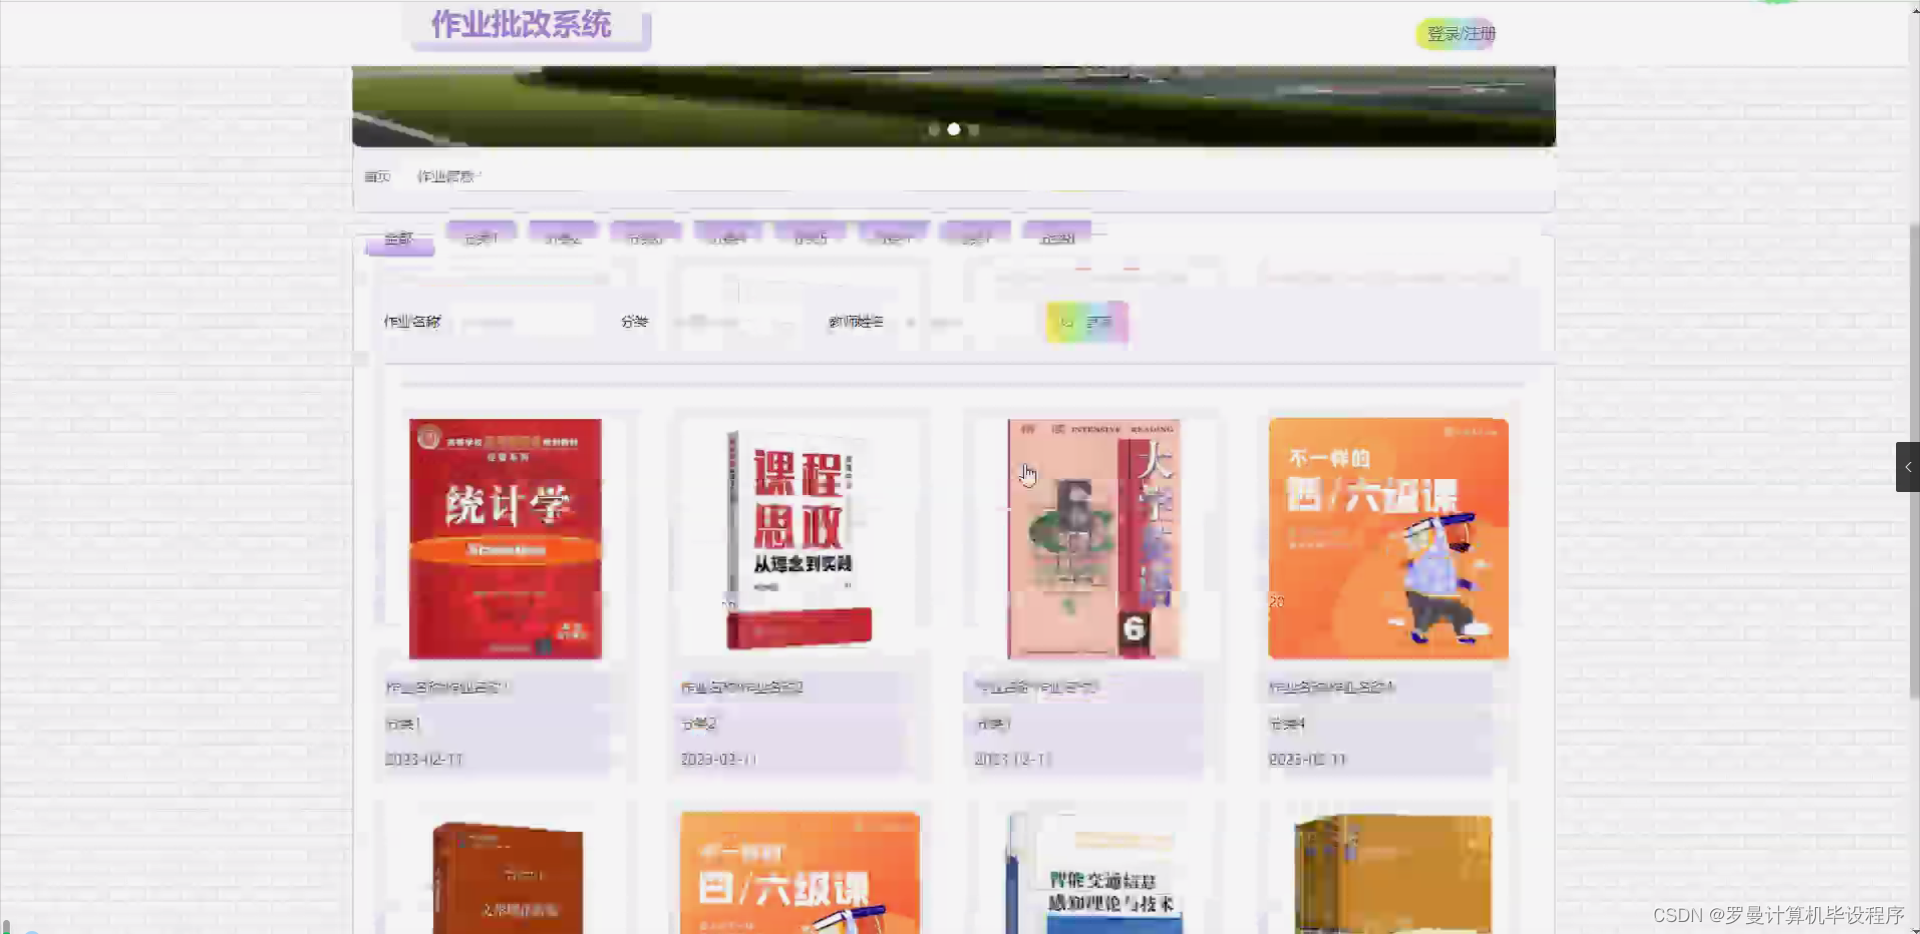Screen dimensions: 1920x934
Task: Click the rainbow 查询 search button
Action: [x=1087, y=322]
